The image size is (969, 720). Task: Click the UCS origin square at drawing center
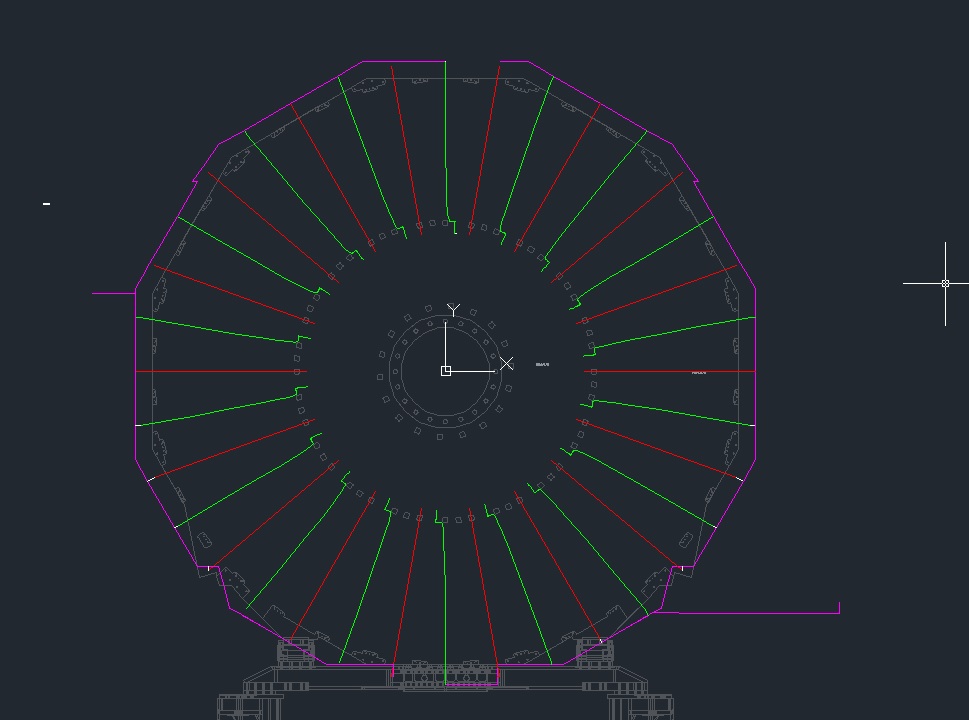tap(446, 371)
